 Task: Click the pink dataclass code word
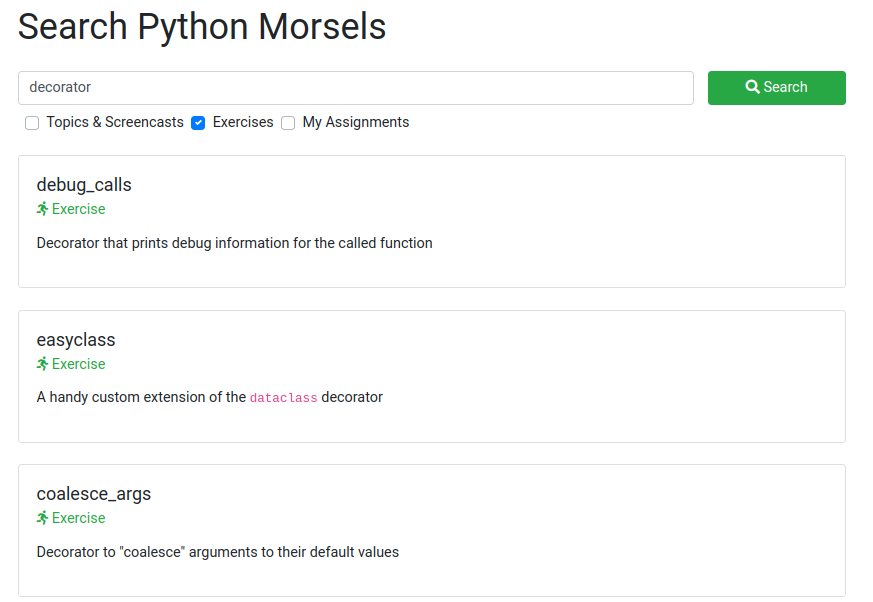(283, 398)
